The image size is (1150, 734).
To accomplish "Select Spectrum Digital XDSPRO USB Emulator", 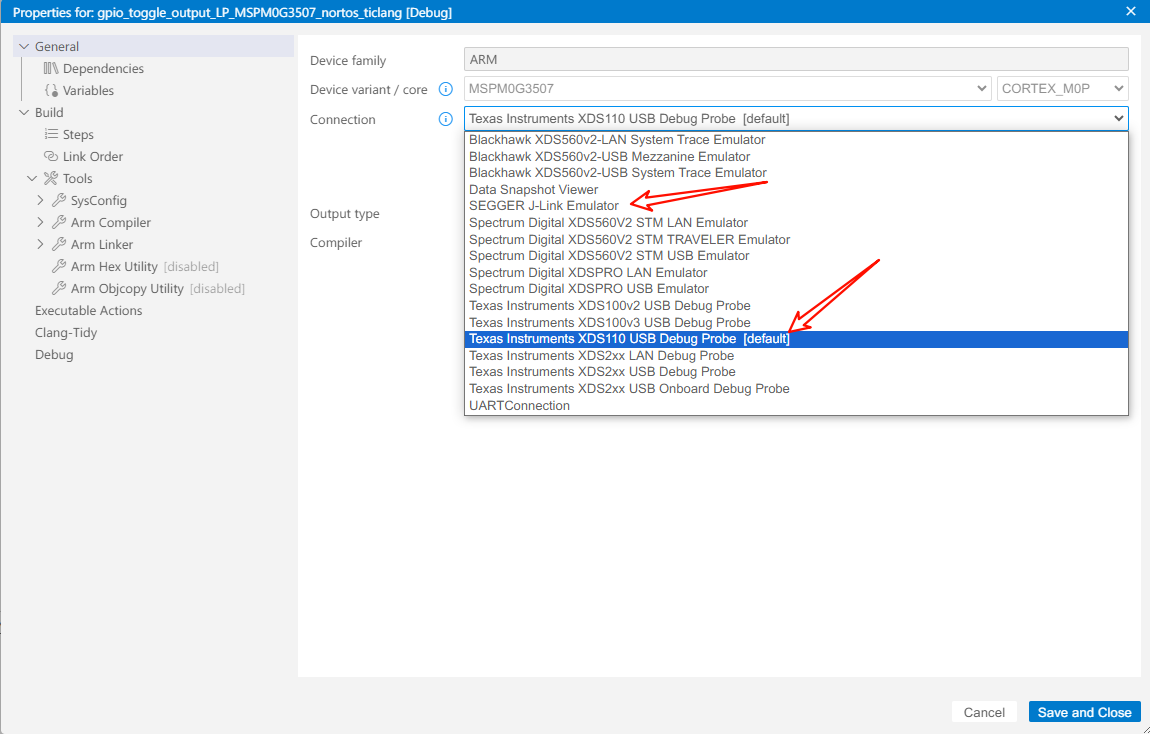I will tap(796, 288).
